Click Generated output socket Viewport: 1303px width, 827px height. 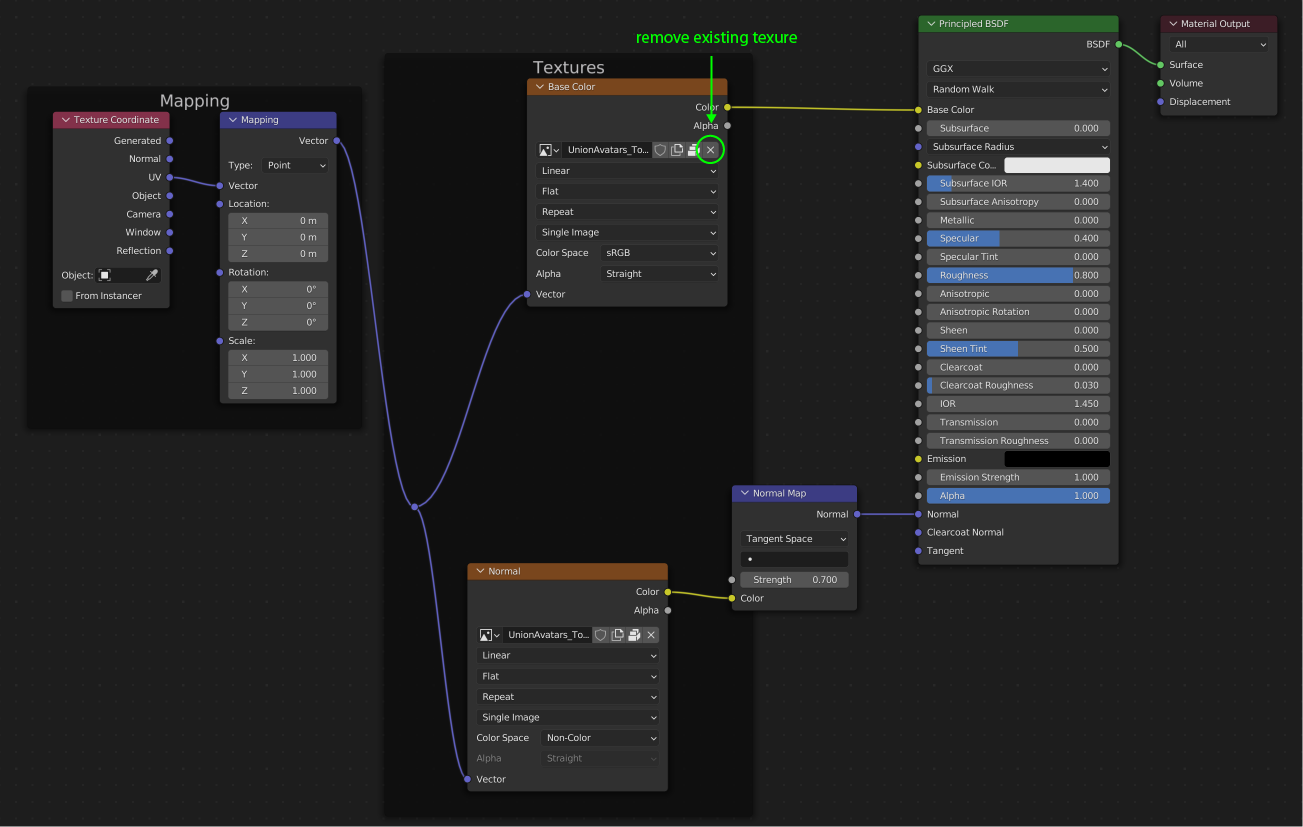tap(170, 141)
